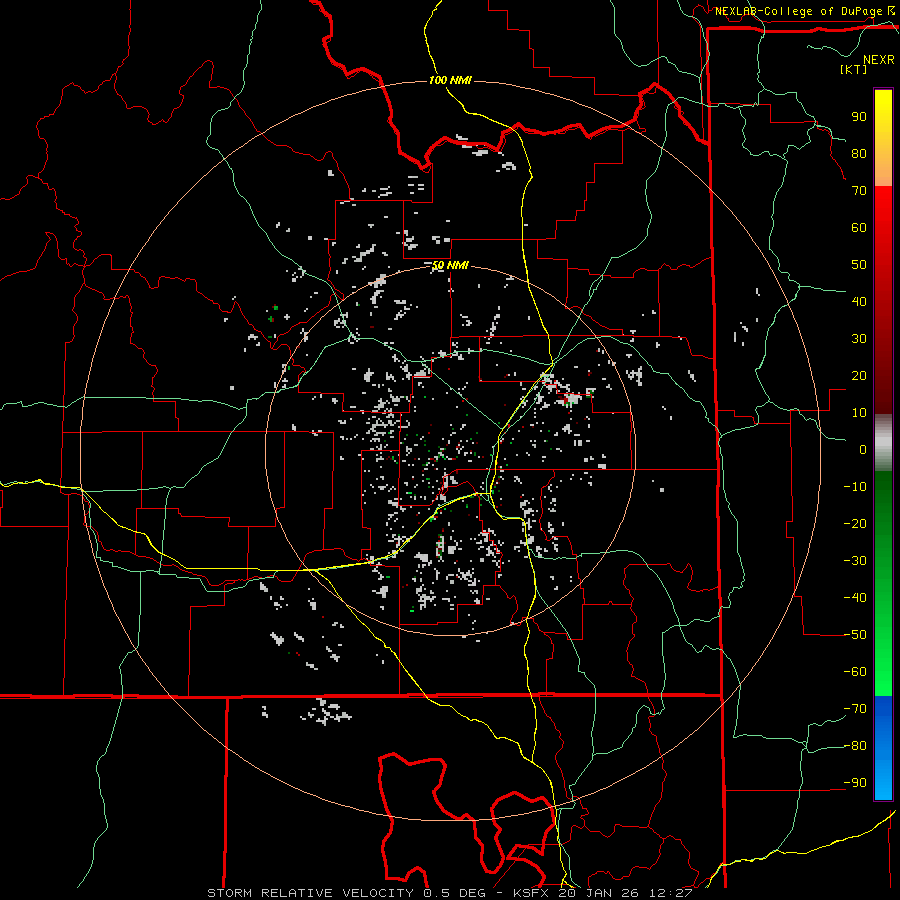Click the -40 scale value
This screenshot has width=900, height=900.
click(x=855, y=598)
